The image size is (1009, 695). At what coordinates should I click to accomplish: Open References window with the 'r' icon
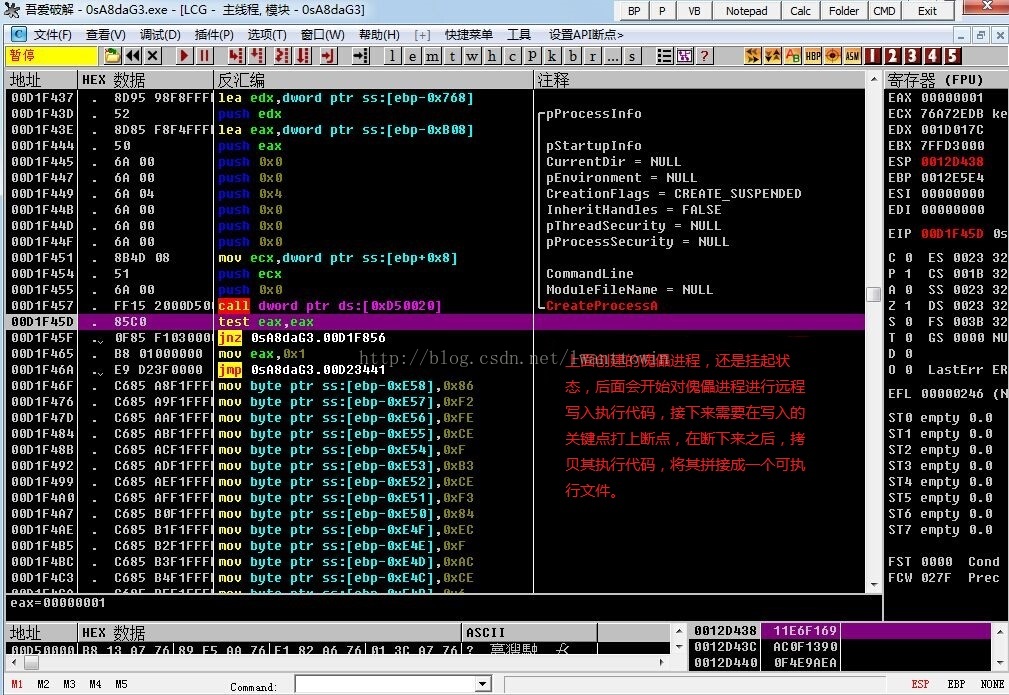pos(593,56)
